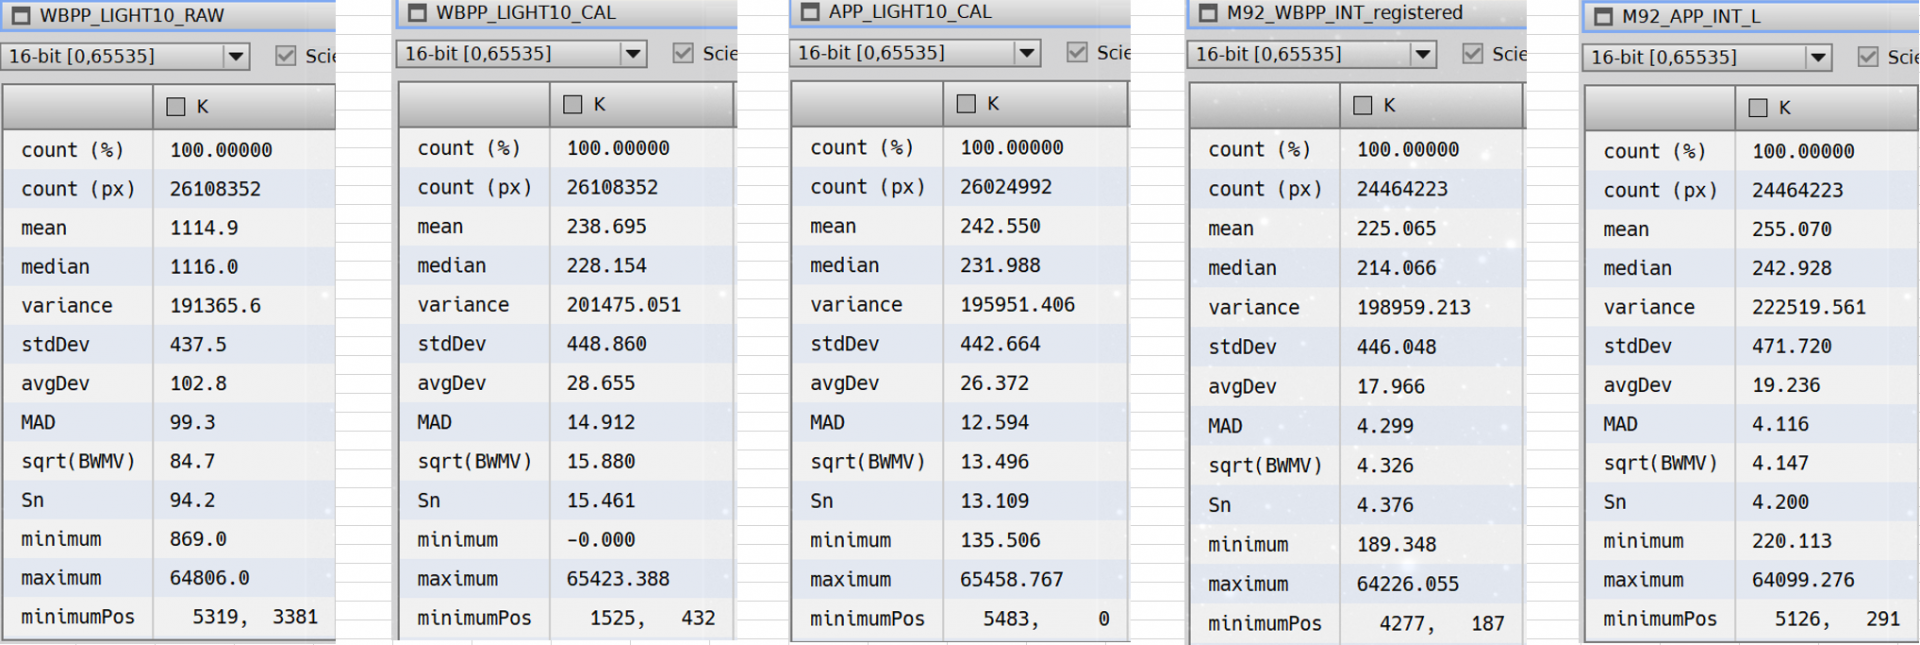Open 16-bit range dropdown in M92_WBPP_INT_registered
1920x645 pixels.
(x=1312, y=54)
